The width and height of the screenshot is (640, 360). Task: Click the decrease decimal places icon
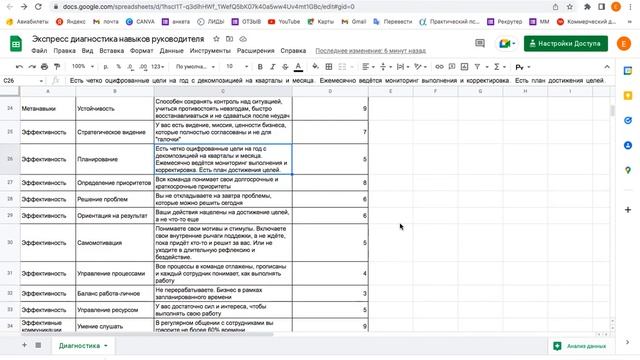click(x=130, y=67)
